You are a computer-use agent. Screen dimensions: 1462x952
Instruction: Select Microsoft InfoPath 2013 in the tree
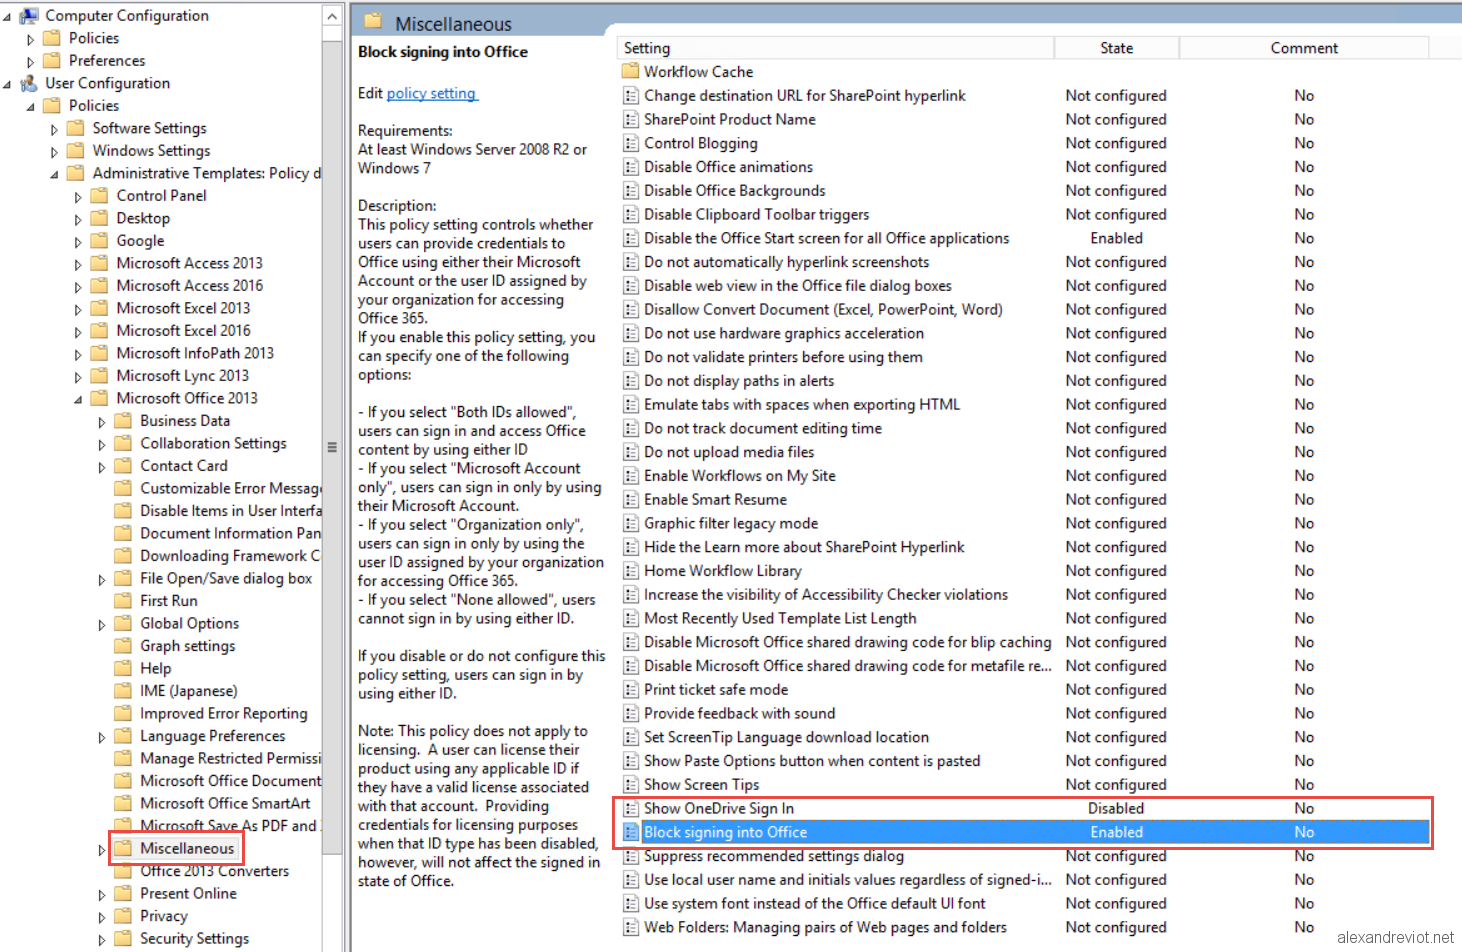pos(195,353)
